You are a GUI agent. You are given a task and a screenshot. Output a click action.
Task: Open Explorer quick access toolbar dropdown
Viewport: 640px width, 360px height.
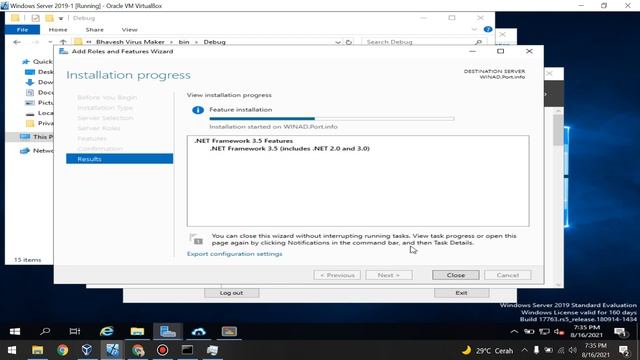61,18
